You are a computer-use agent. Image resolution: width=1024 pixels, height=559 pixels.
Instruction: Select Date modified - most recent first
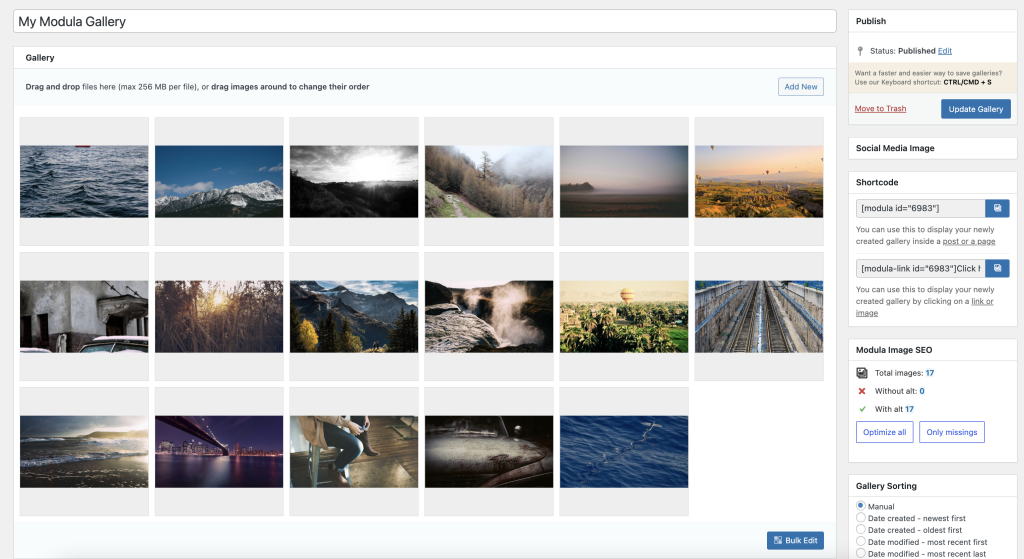(x=861, y=542)
